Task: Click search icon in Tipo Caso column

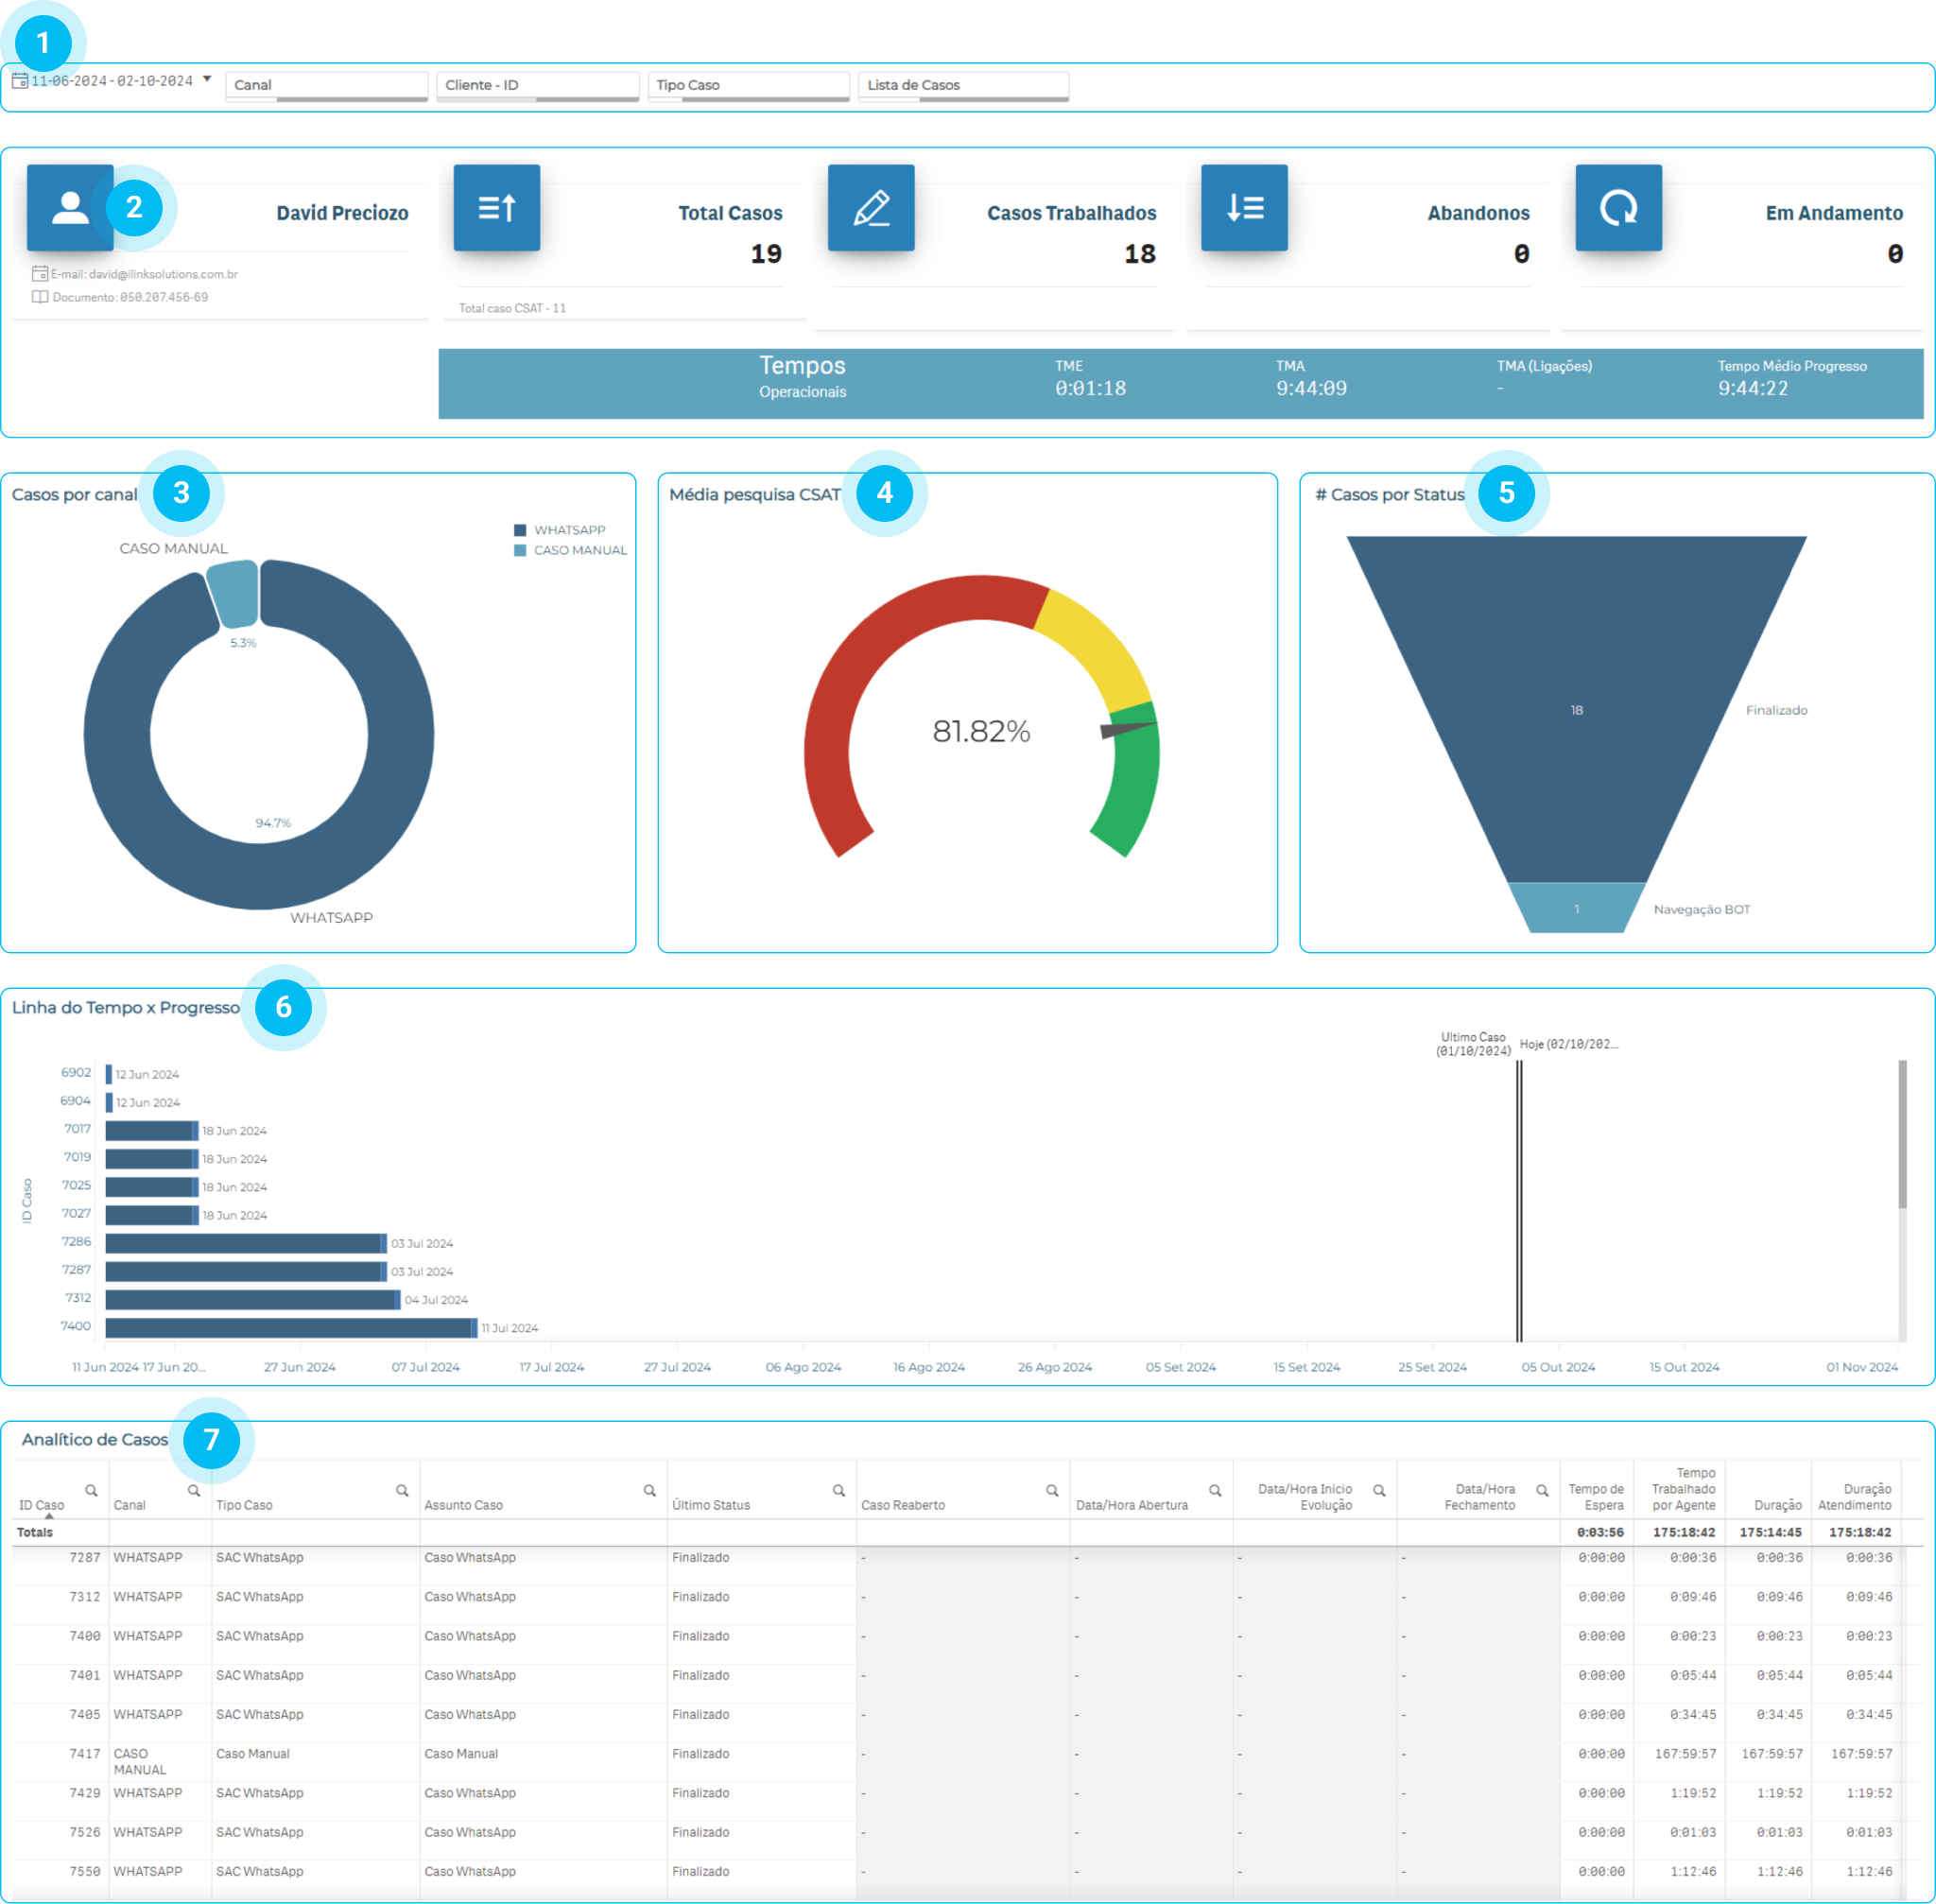Action: 402,1491
